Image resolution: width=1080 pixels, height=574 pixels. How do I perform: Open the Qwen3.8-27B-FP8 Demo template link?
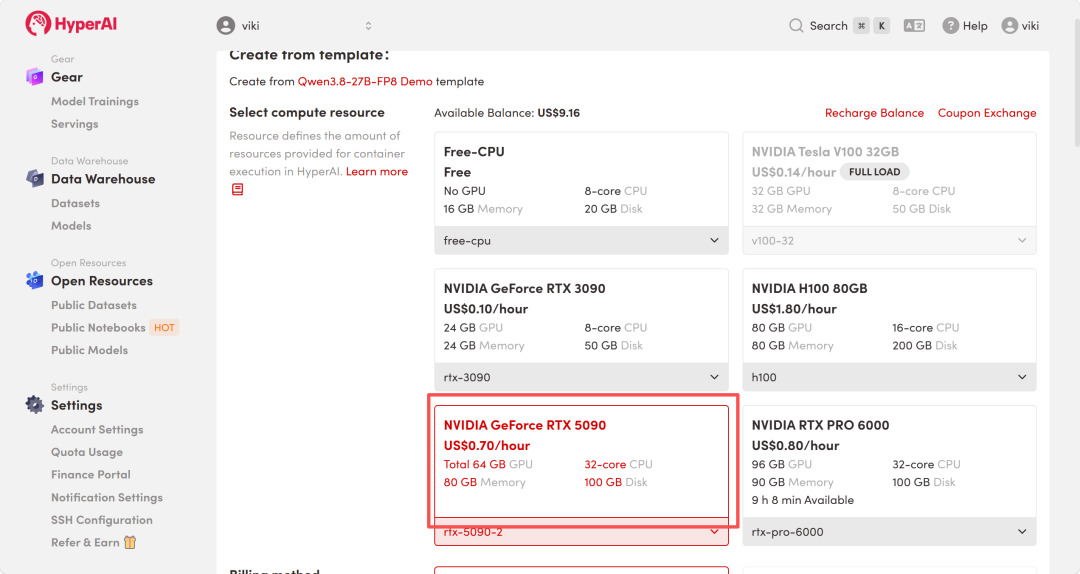pos(365,81)
